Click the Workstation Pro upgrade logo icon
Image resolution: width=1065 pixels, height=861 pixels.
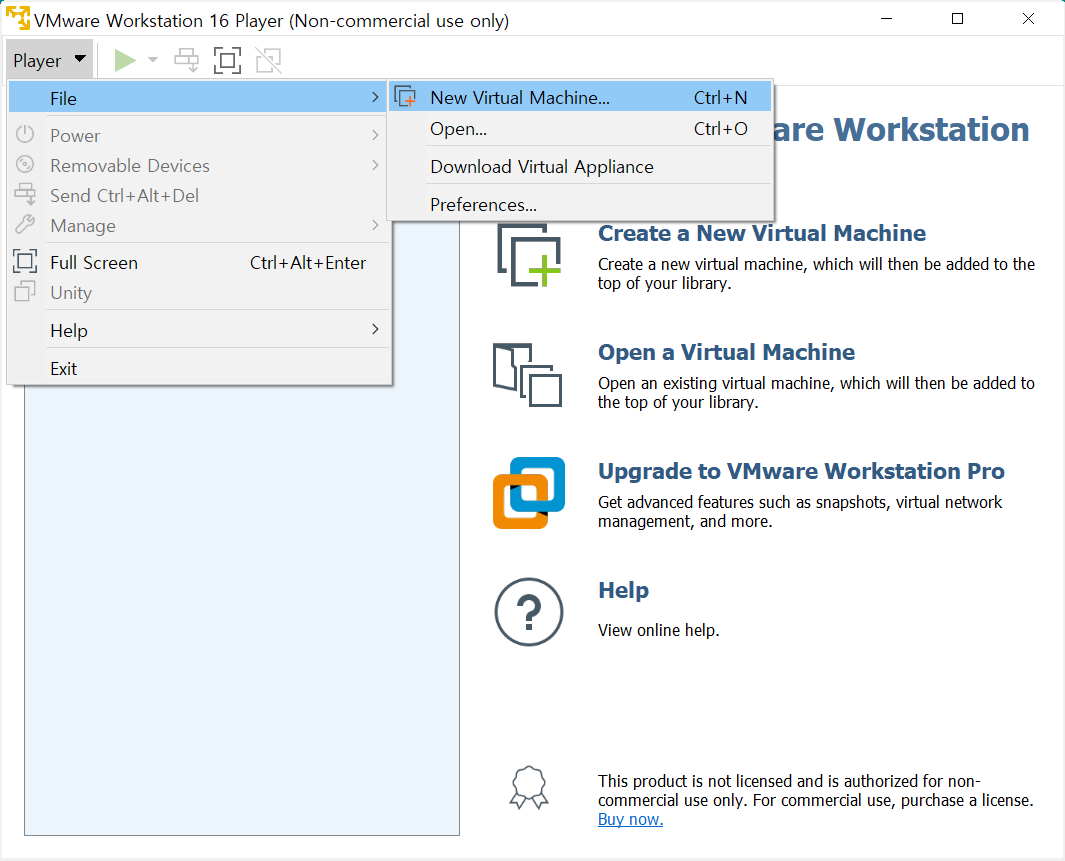pos(528,493)
